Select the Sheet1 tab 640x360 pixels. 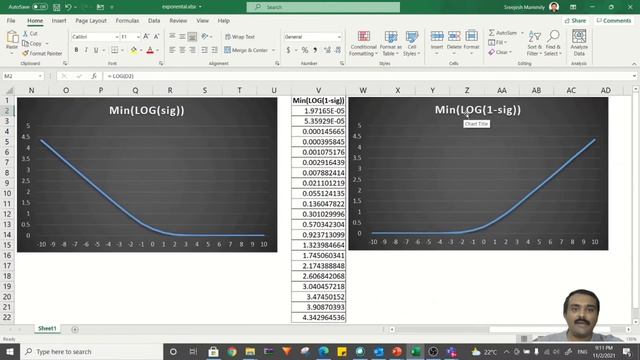[x=47, y=329]
